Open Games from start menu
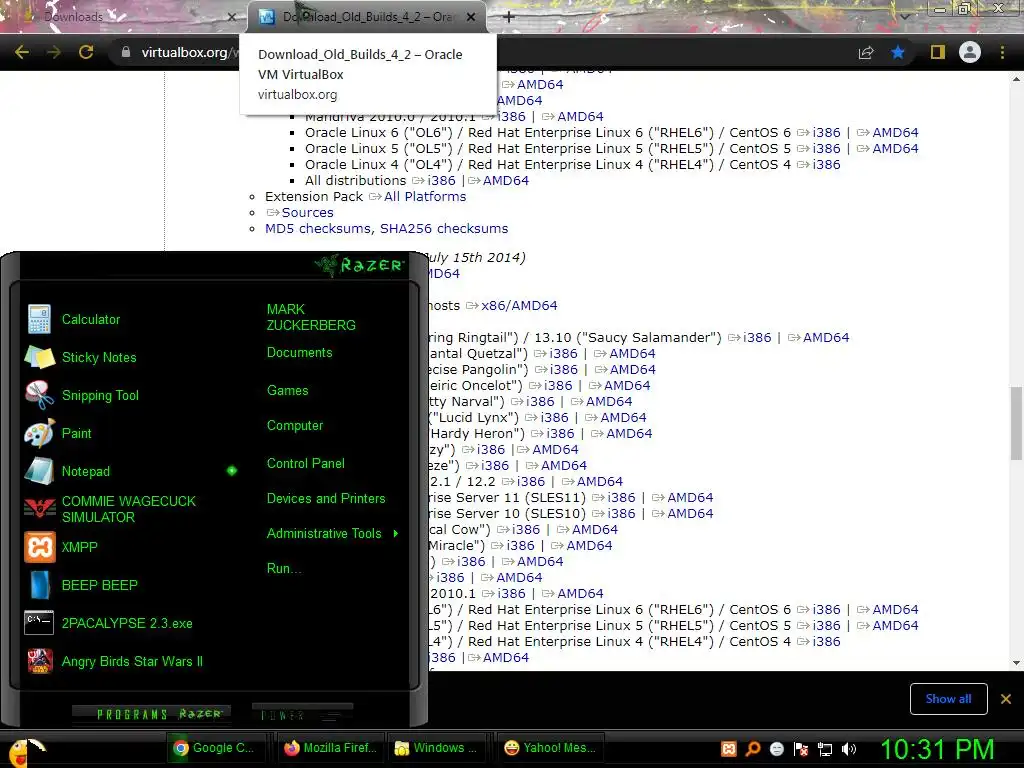This screenshot has height=768, width=1024. coord(287,391)
